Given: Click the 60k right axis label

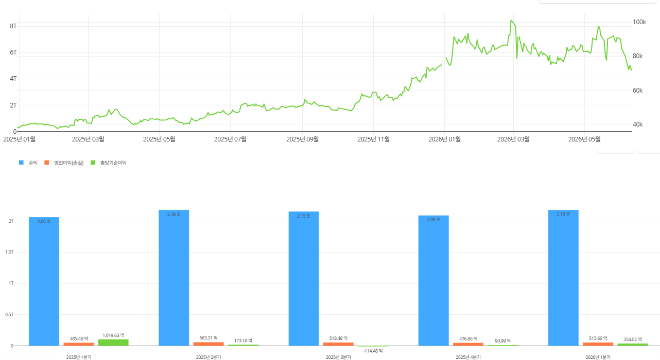Looking at the screenshot, I should click(x=638, y=91).
